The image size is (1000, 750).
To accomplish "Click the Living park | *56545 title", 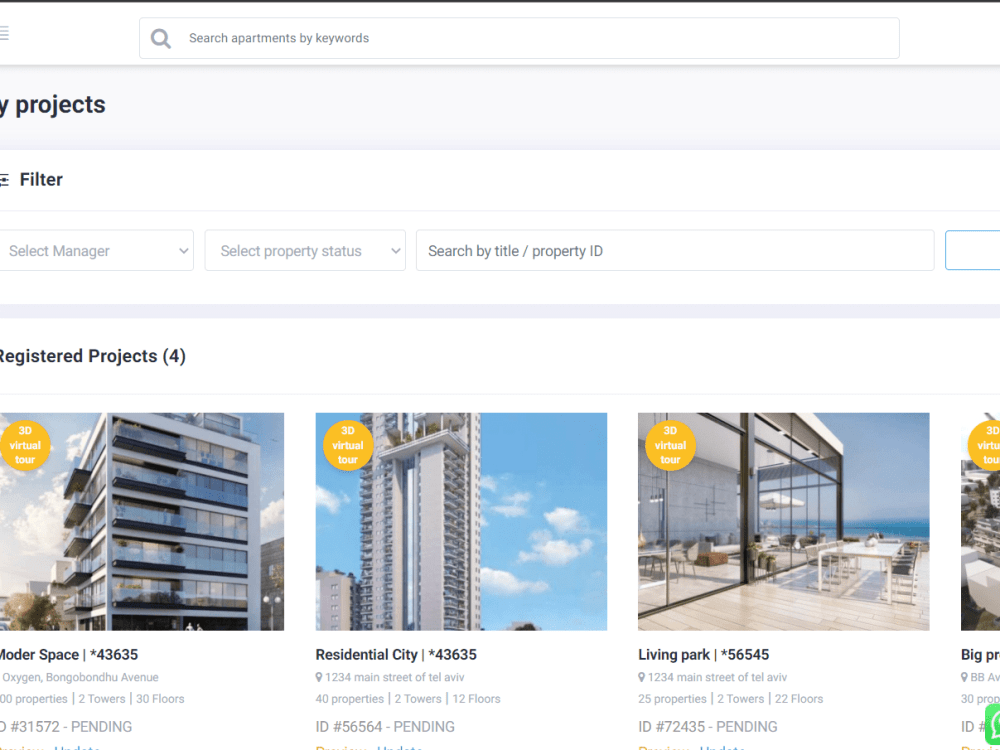I will (703, 655).
